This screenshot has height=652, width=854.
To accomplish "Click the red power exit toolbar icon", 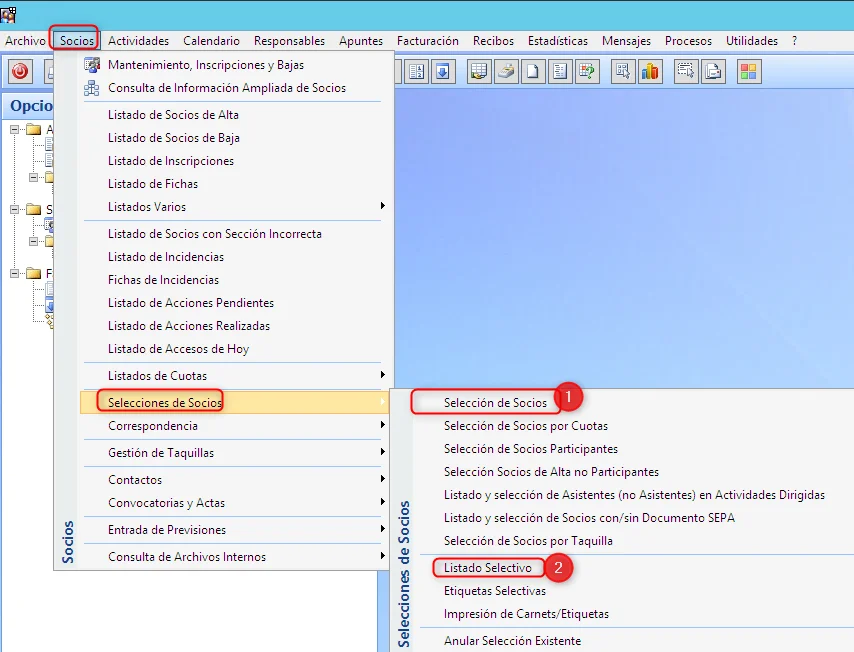I will tap(20, 71).
